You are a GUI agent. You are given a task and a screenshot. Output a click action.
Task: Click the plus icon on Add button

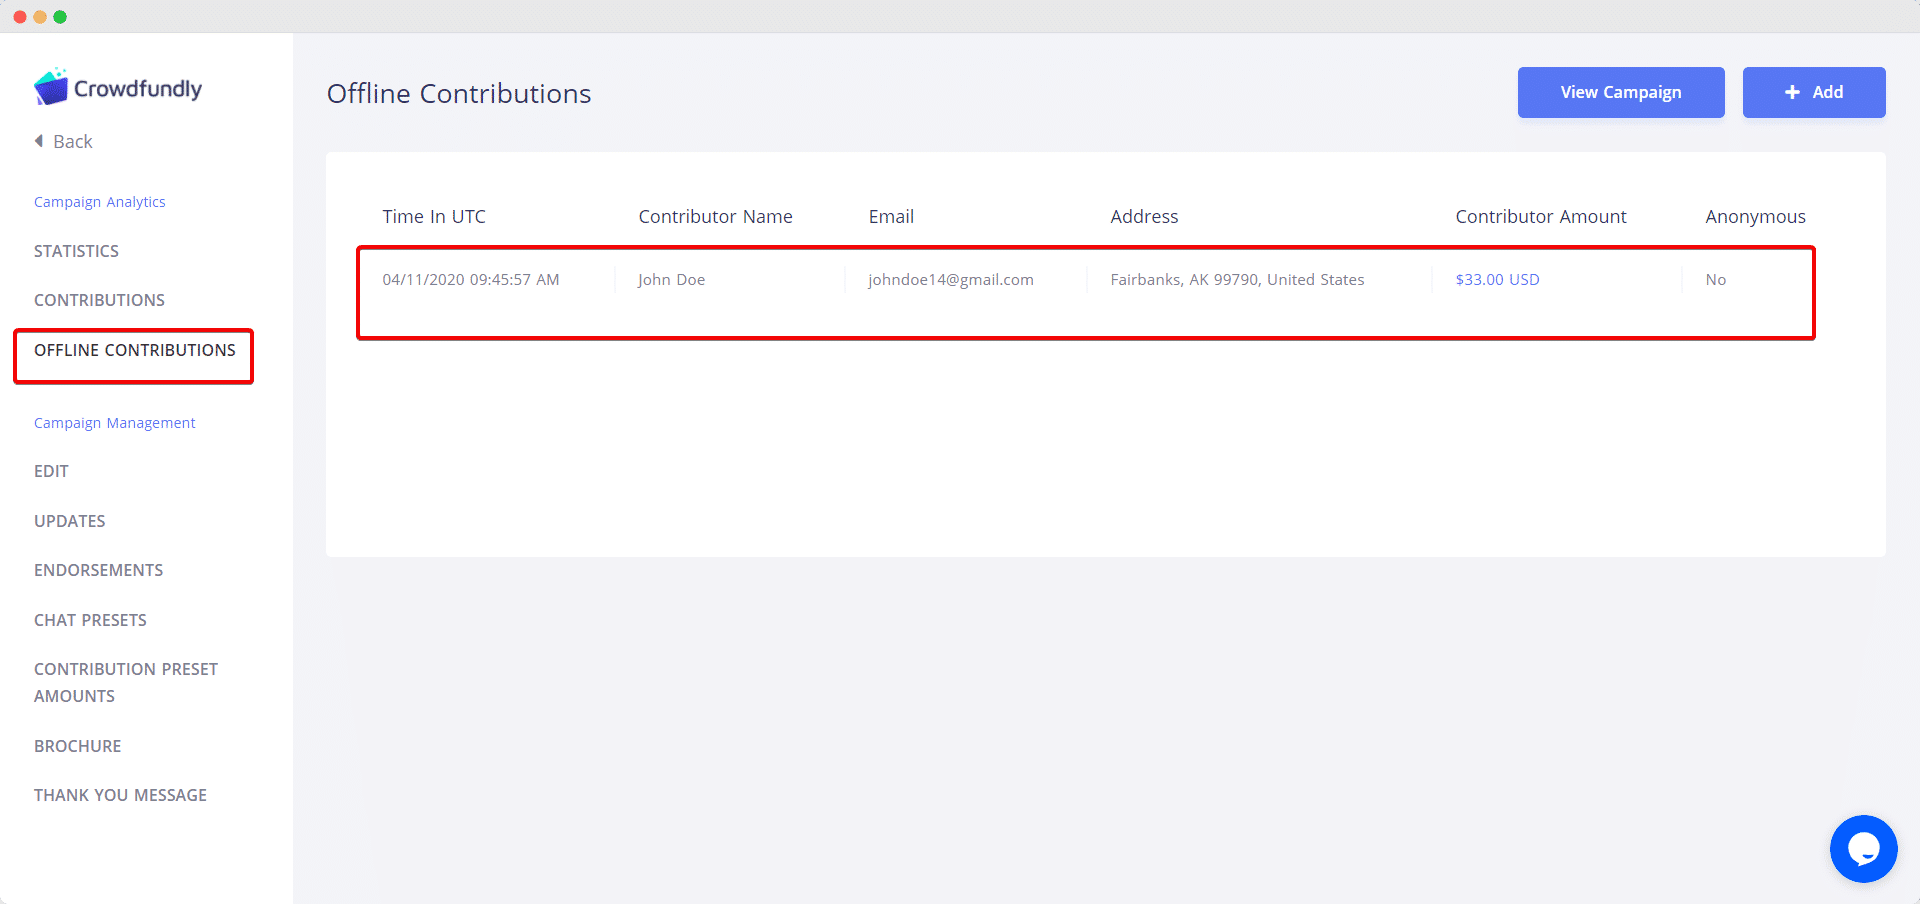pyautogui.click(x=1792, y=92)
